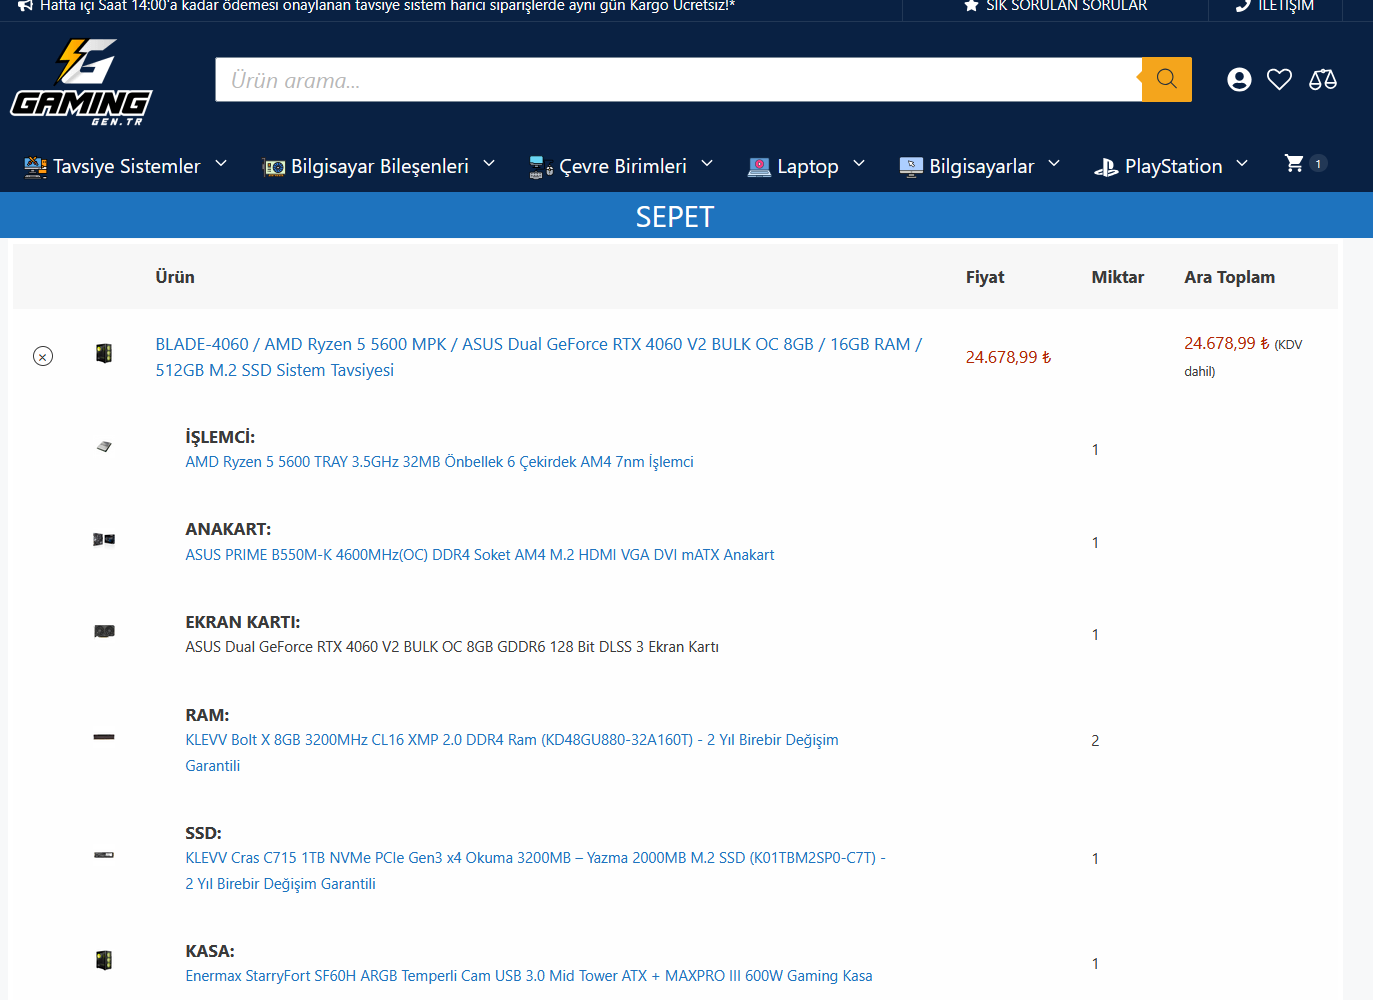1373x1000 pixels.
Task: Click the Bilgisayar Bileşenleri graphics card icon
Action: tap(274, 167)
